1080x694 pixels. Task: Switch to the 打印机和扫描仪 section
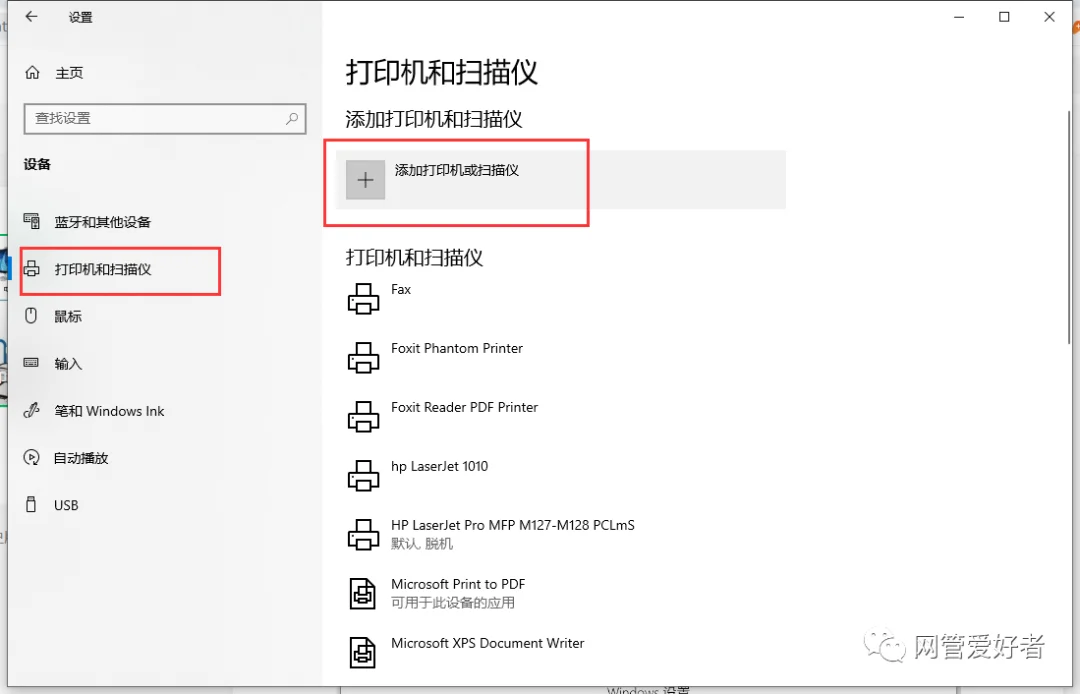112,269
